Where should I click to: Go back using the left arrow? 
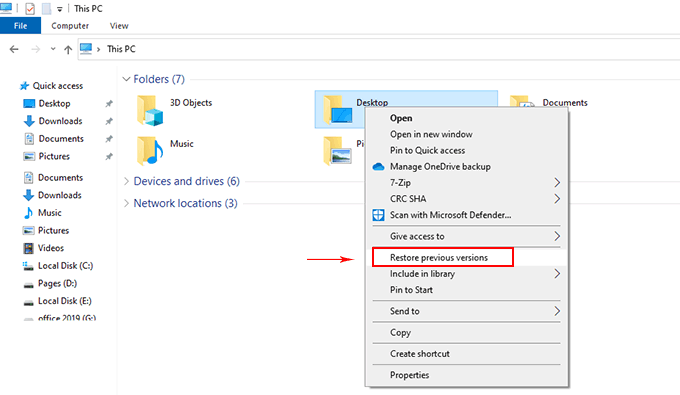click(x=14, y=49)
